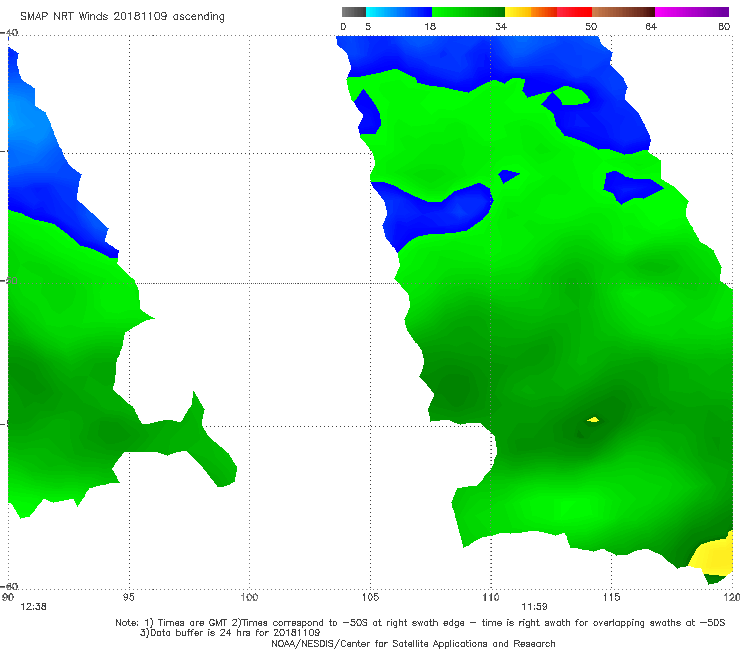This screenshot has height=650, width=740.
Task: Click the title 'SMAP NRT Winds 20181109 ascending'
Action: coord(122,17)
